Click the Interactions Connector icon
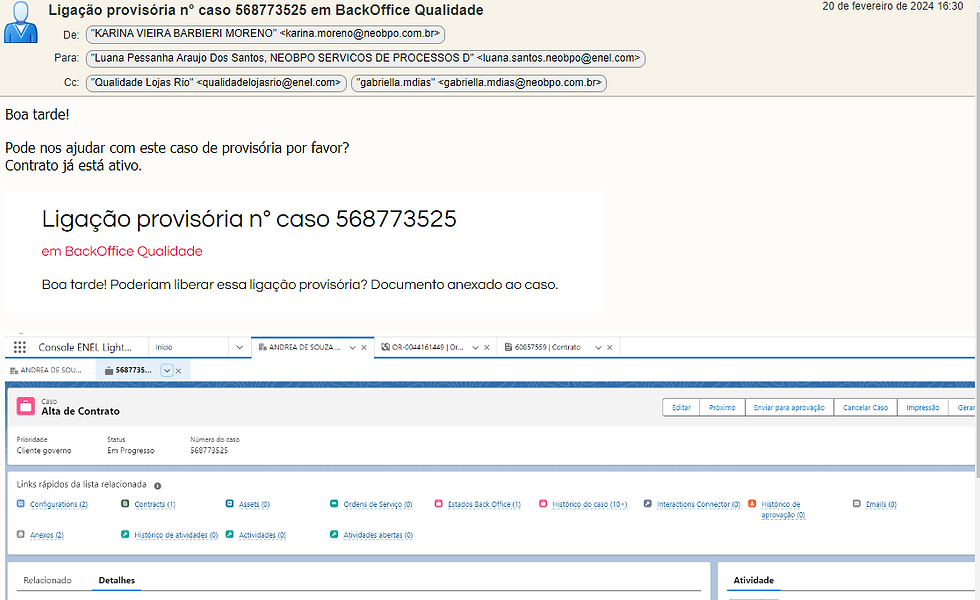Screen dimensions: 980x600 coord(648,504)
